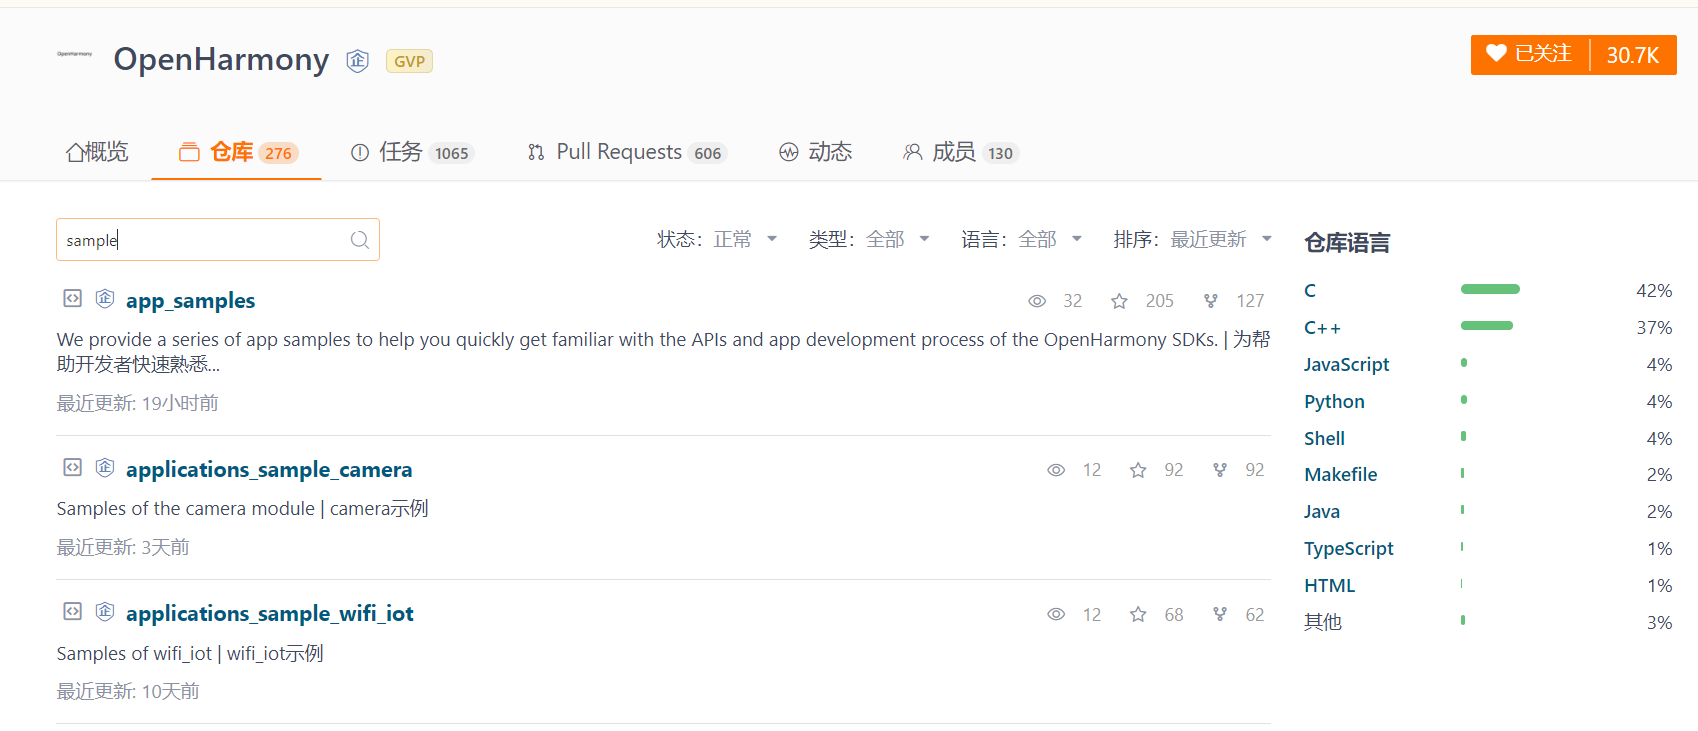Click the fork icon for applications_sample_wifi_iot
Image resolution: width=1698 pixels, height=731 pixels.
(1220, 614)
